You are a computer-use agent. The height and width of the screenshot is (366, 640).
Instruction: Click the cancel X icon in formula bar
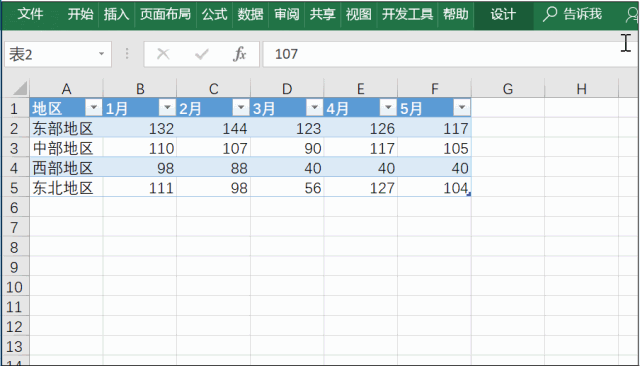[x=163, y=54]
